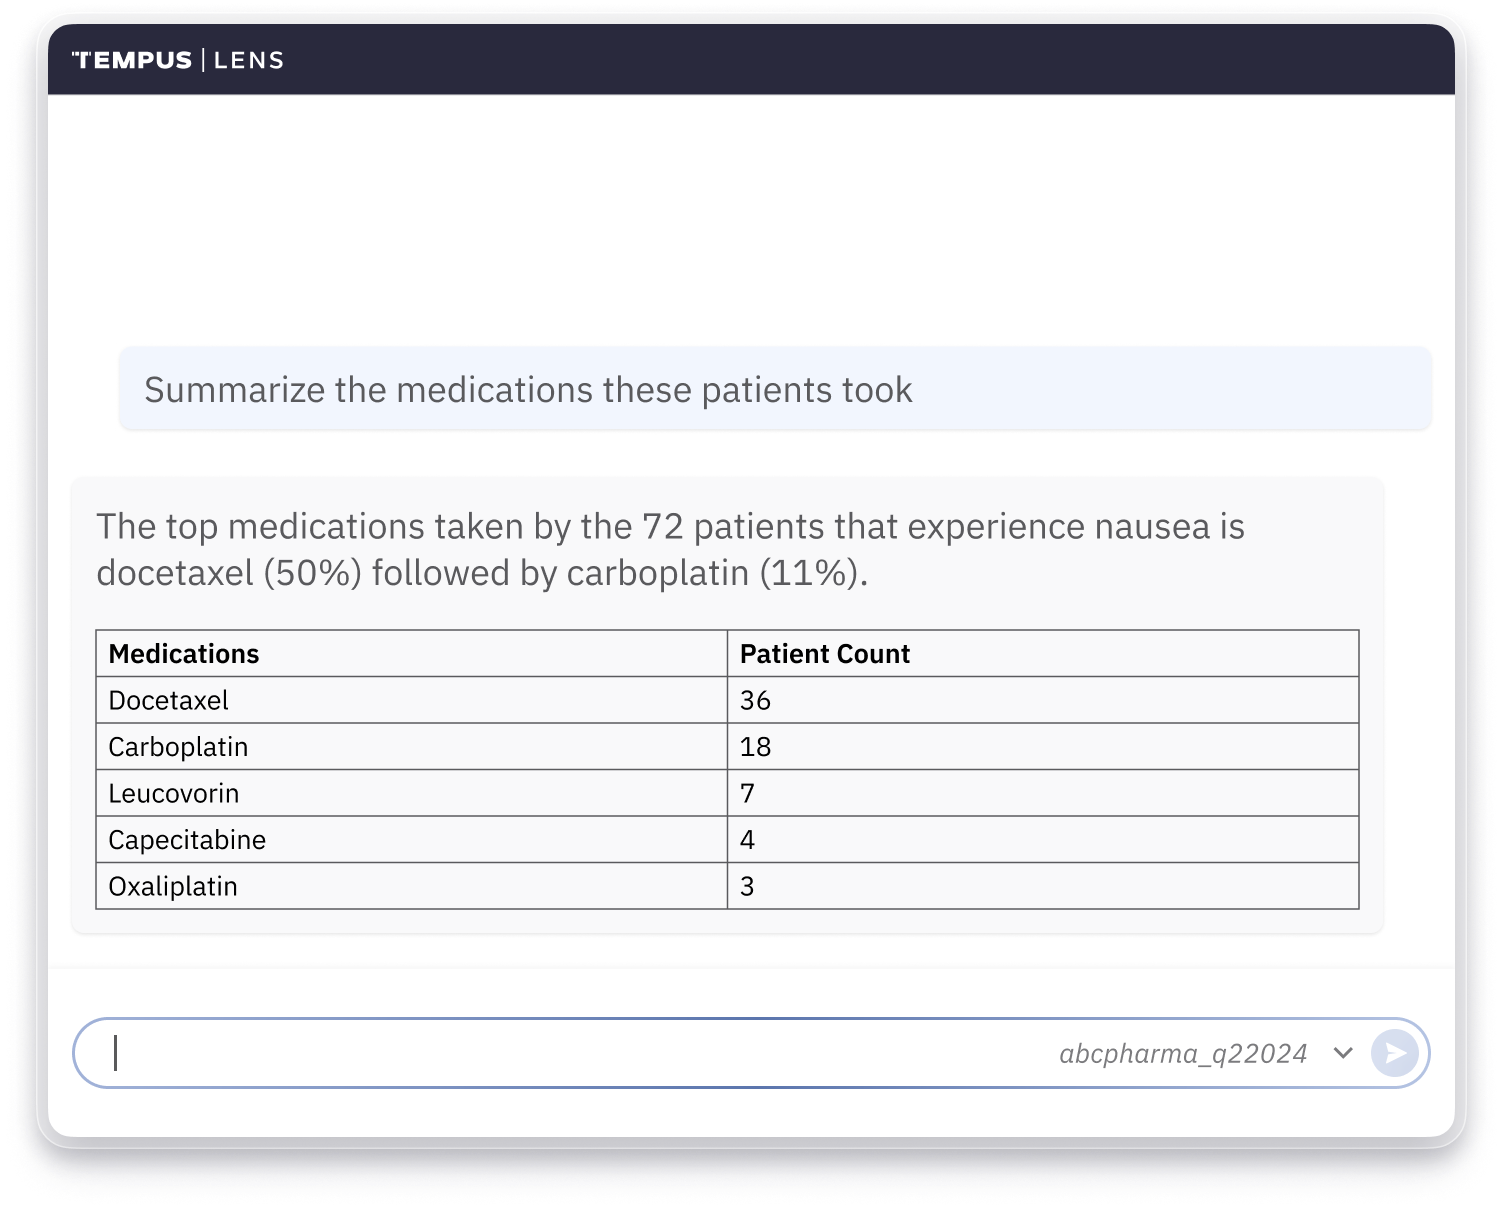This screenshot has width=1503, height=1209.
Task: Click the Capecitabine count cell 4
Action: click(x=1043, y=840)
